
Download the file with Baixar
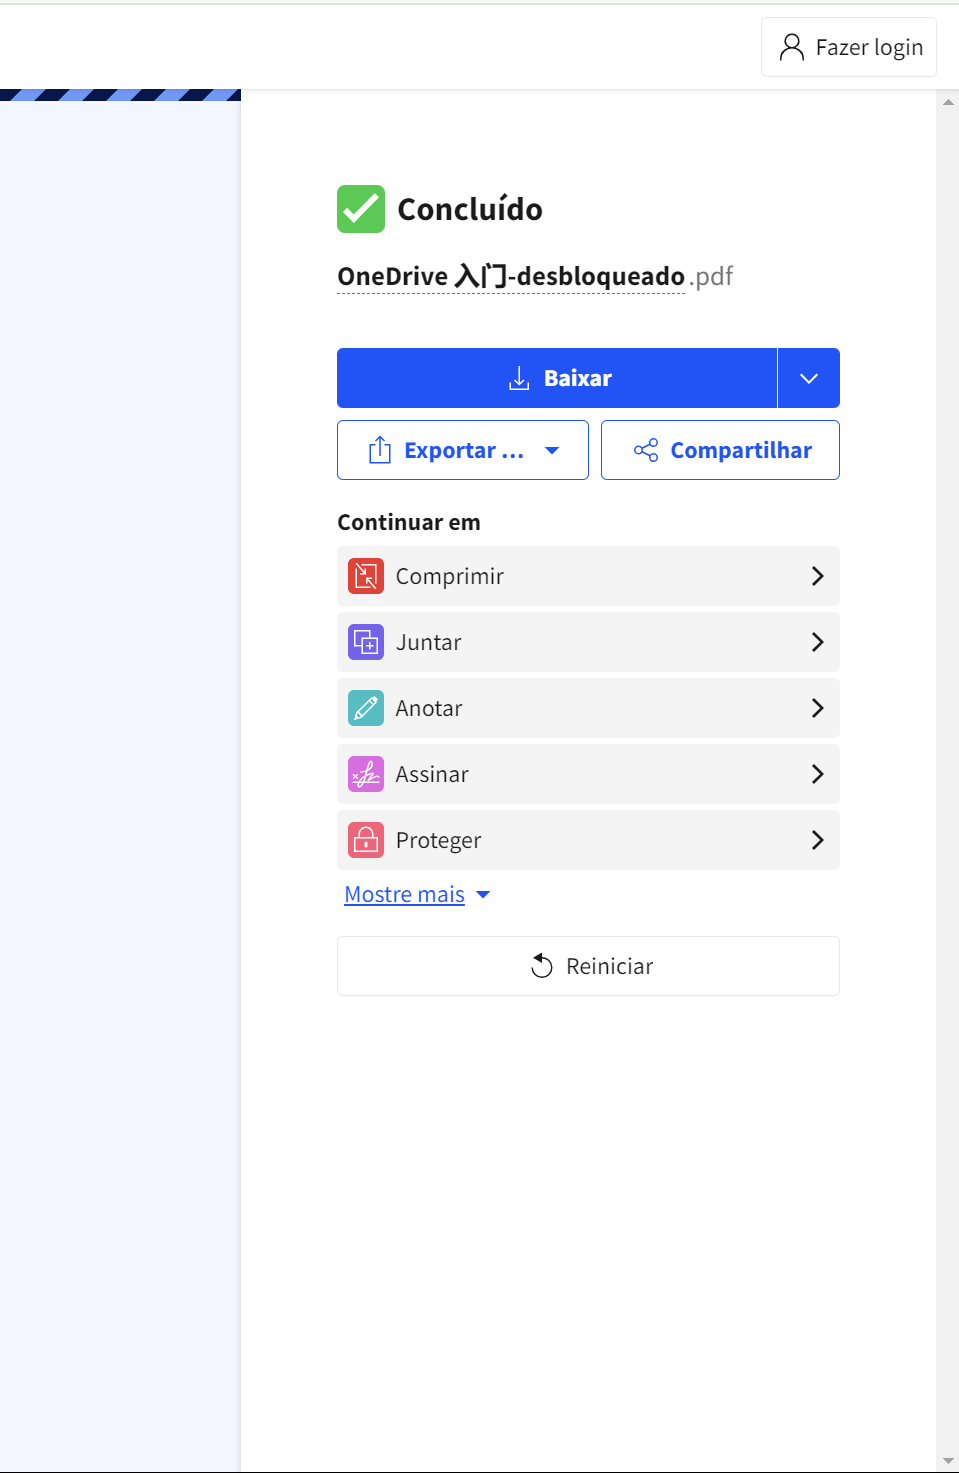tap(557, 378)
